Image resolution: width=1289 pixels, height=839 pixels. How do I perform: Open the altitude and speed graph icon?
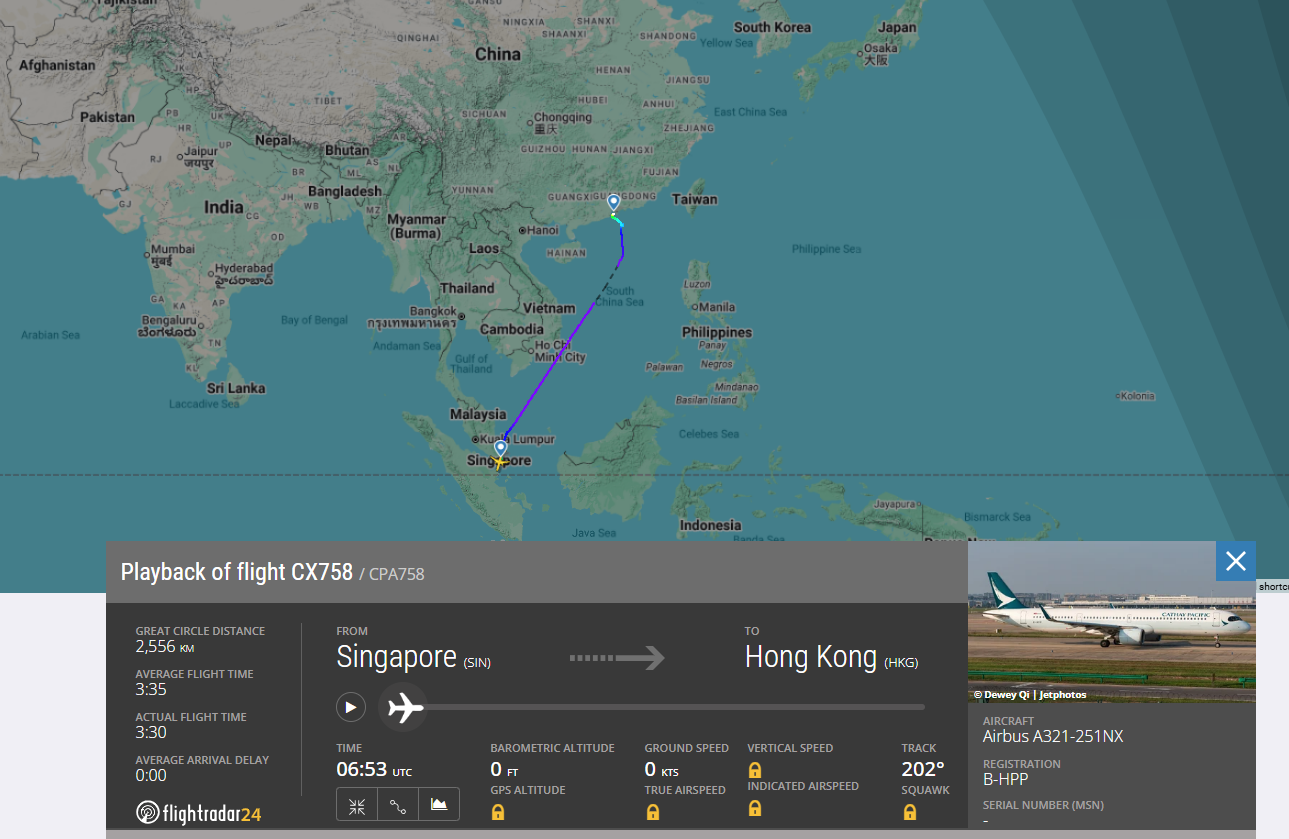coord(438,805)
